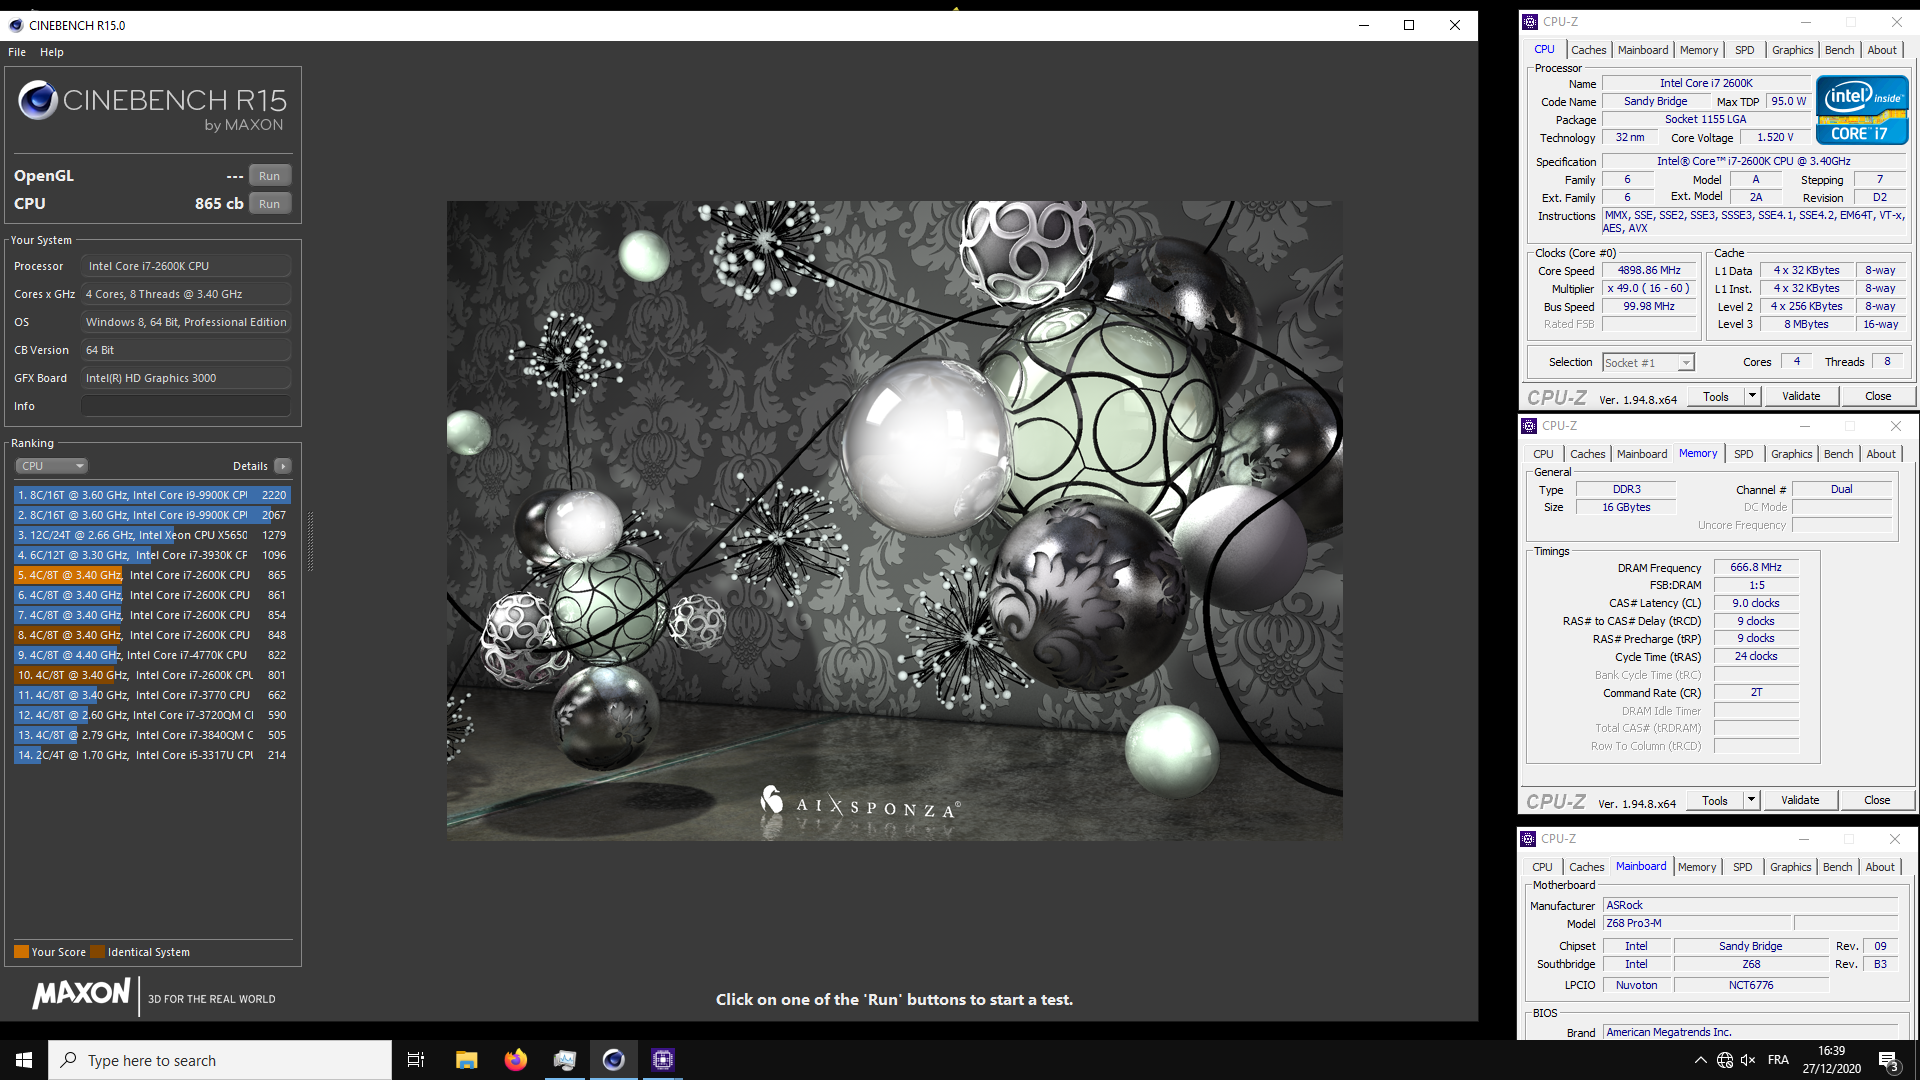The width and height of the screenshot is (1920, 1080).
Task: Click the Windows Start button
Action: coord(24,1060)
